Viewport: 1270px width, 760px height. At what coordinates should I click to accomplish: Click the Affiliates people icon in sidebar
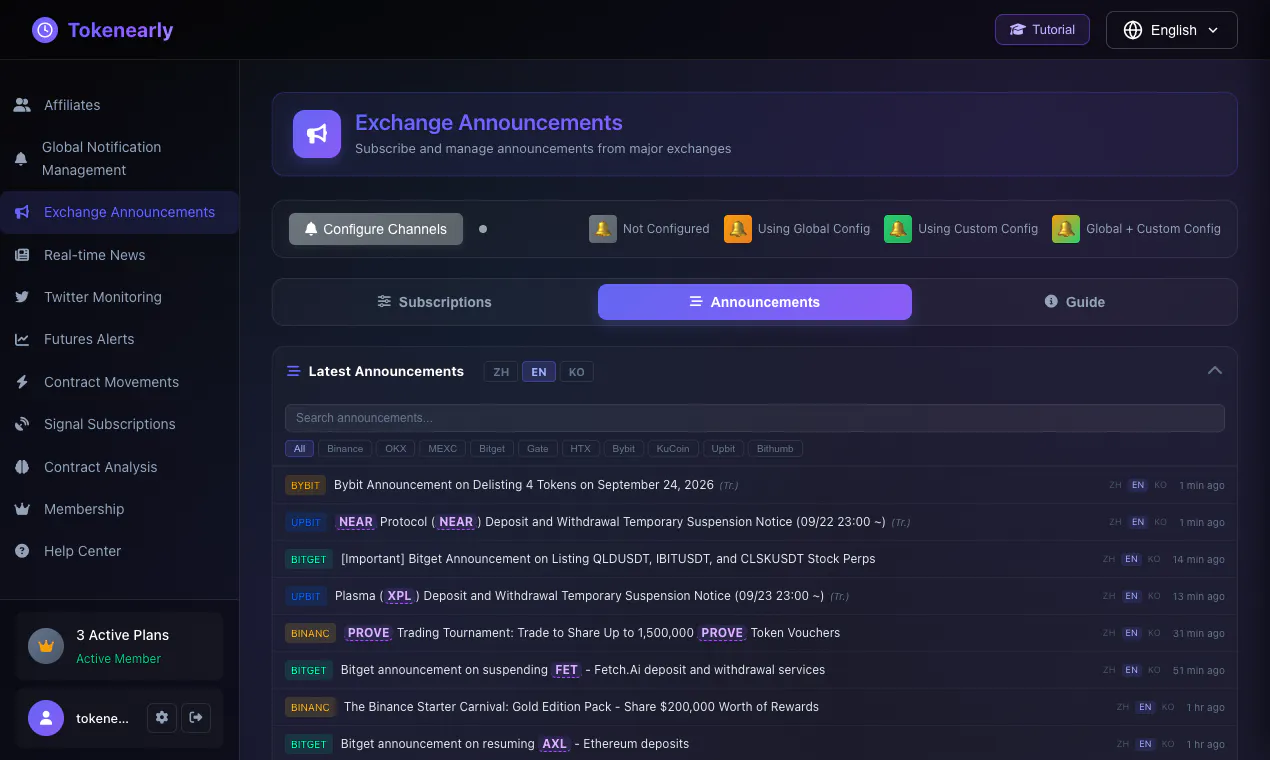point(22,105)
